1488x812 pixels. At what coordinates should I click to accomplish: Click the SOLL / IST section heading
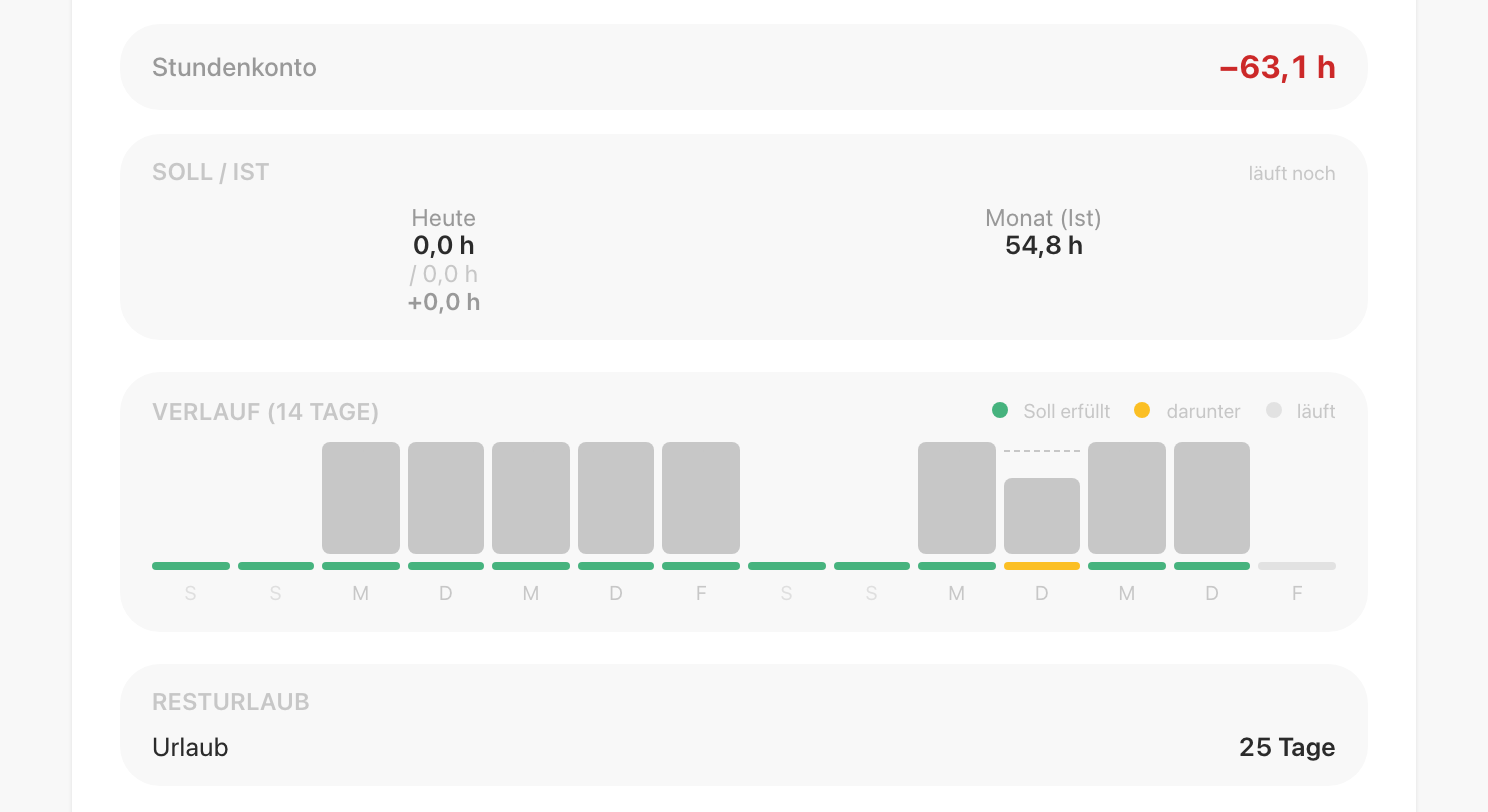pyautogui.click(x=210, y=172)
